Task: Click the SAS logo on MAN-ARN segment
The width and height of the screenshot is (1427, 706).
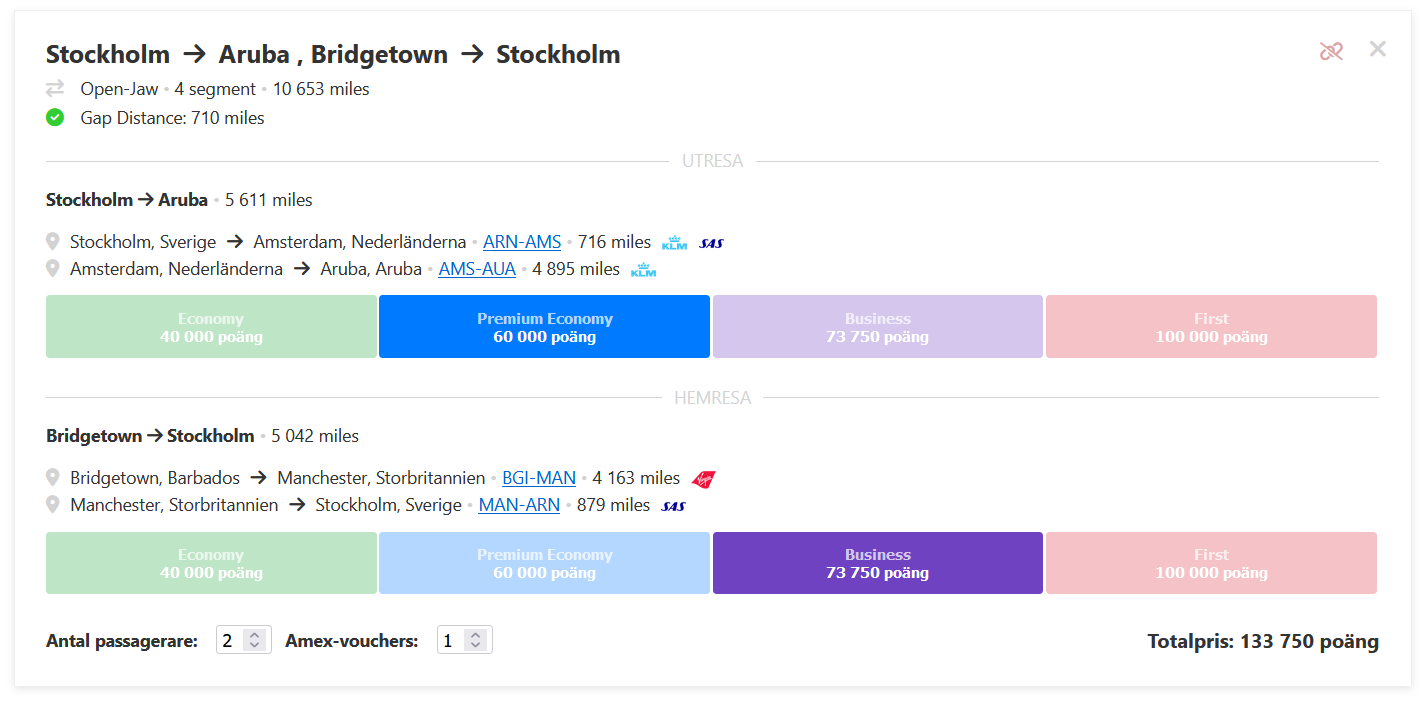Action: pos(674,506)
